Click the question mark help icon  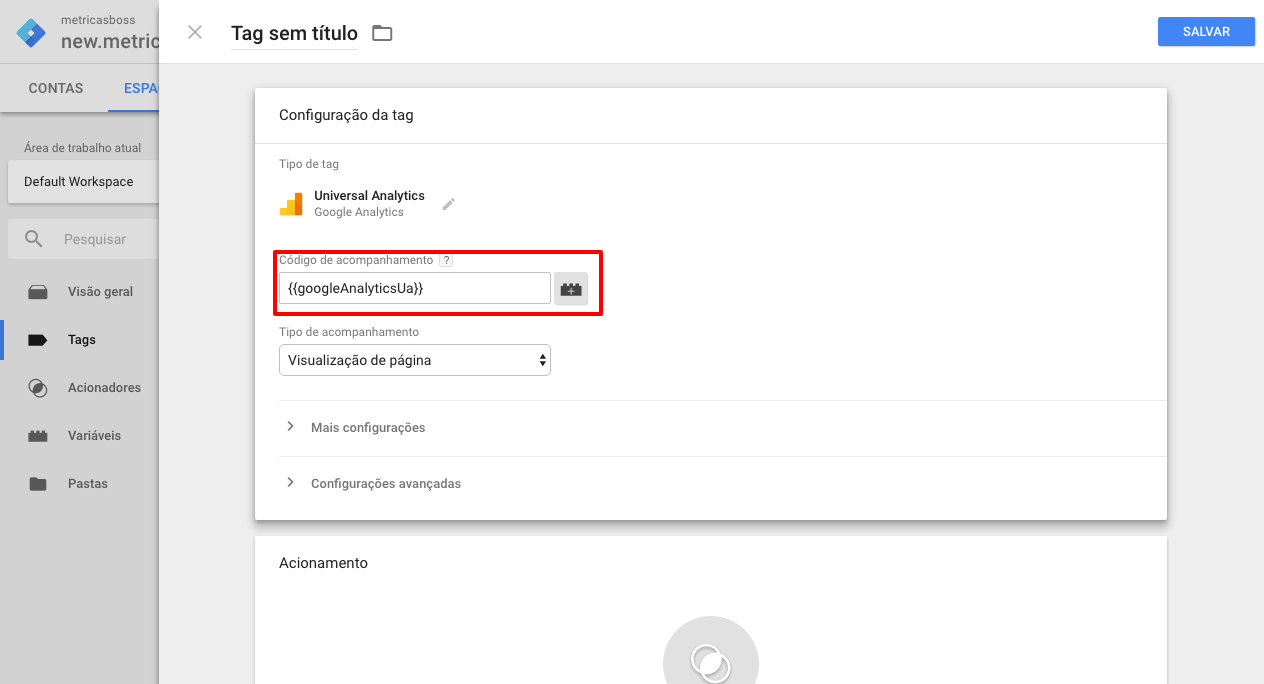pyautogui.click(x=446, y=260)
